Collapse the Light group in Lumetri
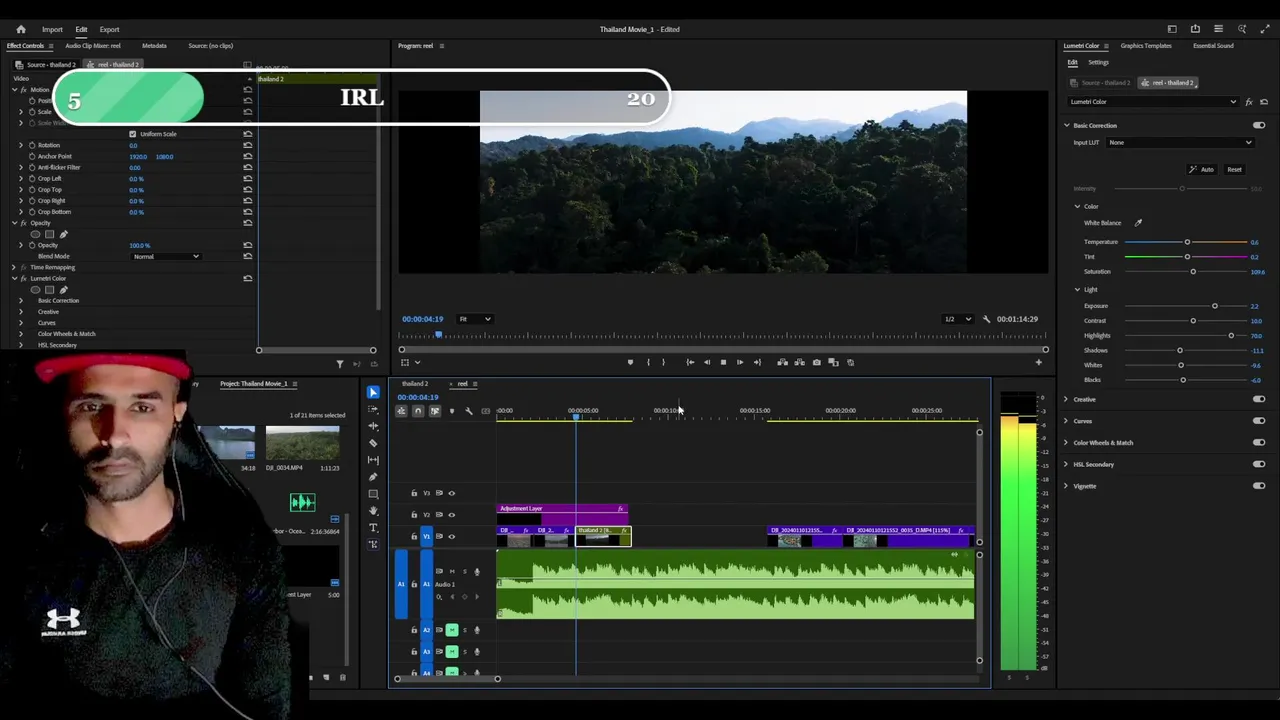Screen dimensions: 1280x720 pos(1078,290)
